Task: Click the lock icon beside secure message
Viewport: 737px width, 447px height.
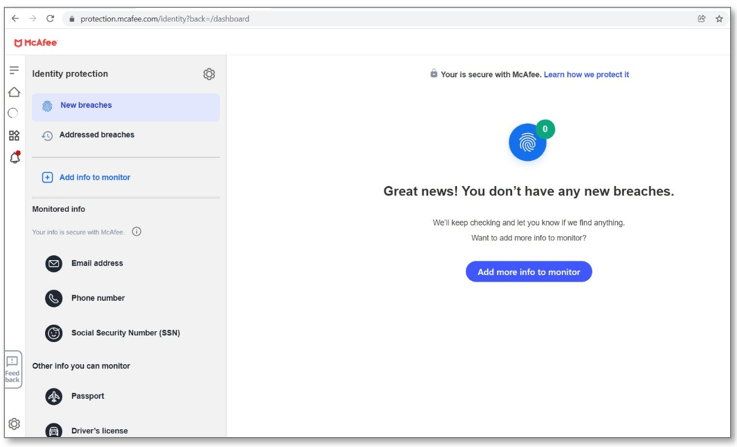Action: pos(433,73)
